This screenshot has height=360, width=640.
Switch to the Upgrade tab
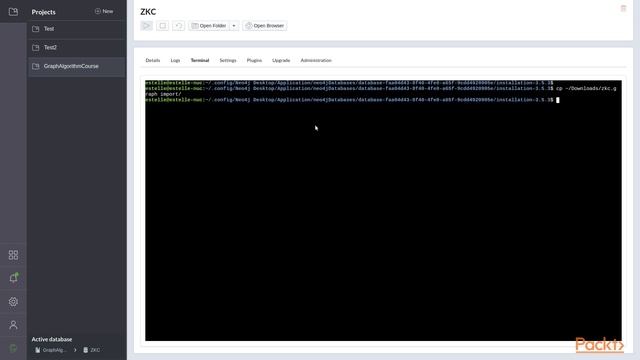pyautogui.click(x=281, y=60)
